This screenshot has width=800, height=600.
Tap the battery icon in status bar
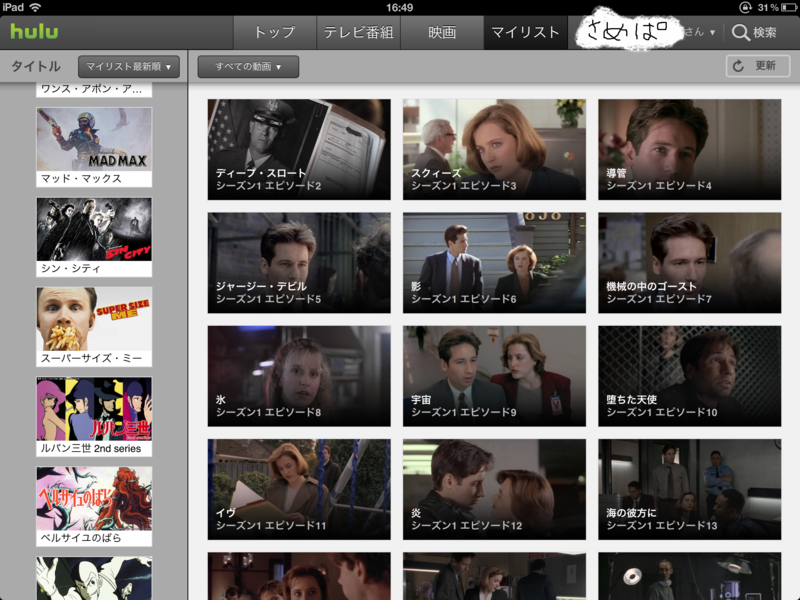click(x=789, y=7)
